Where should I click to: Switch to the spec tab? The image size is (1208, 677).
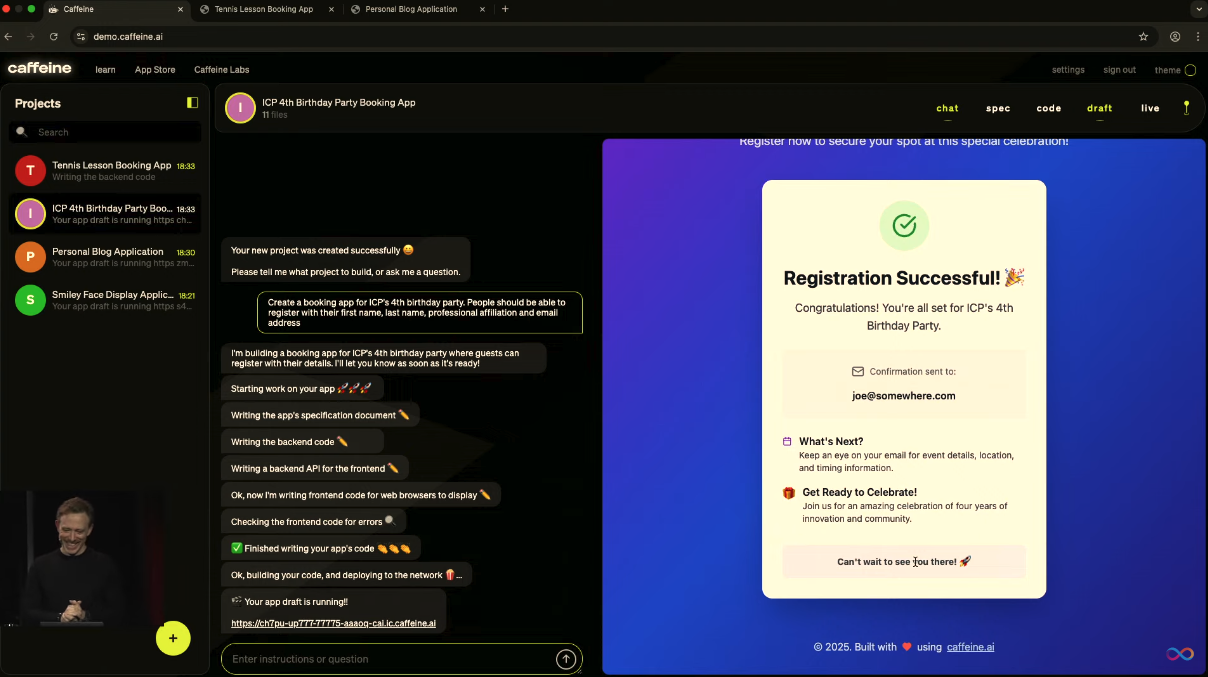[998, 108]
